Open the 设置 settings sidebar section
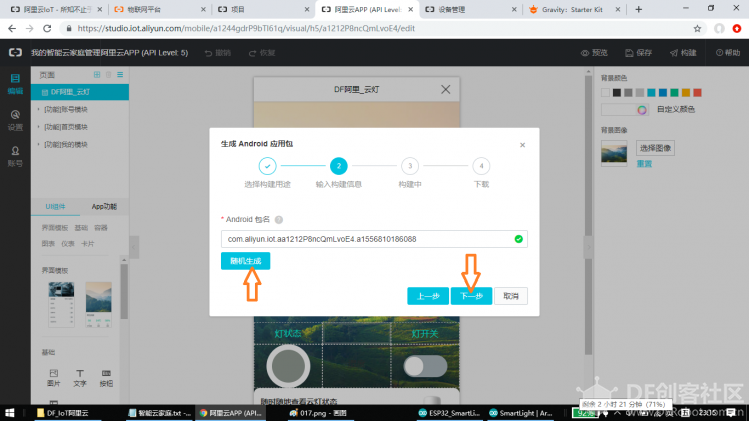 click(x=15, y=120)
